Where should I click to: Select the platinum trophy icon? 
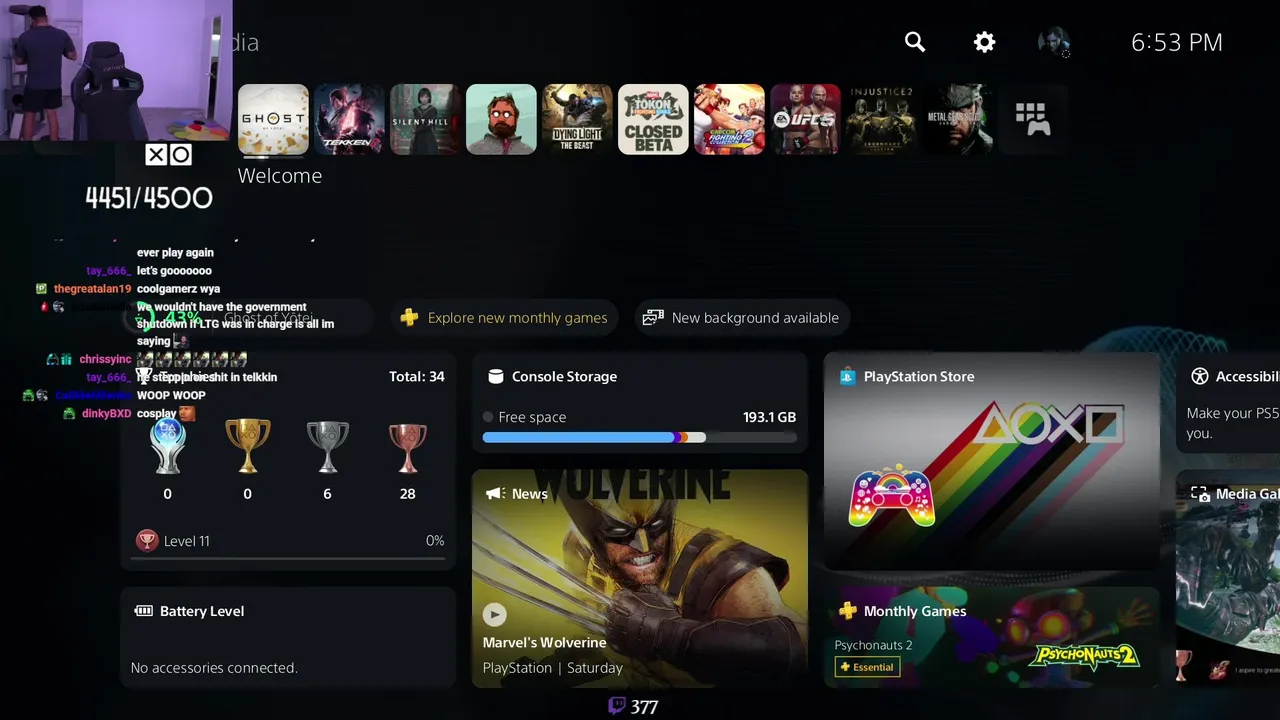(x=167, y=445)
